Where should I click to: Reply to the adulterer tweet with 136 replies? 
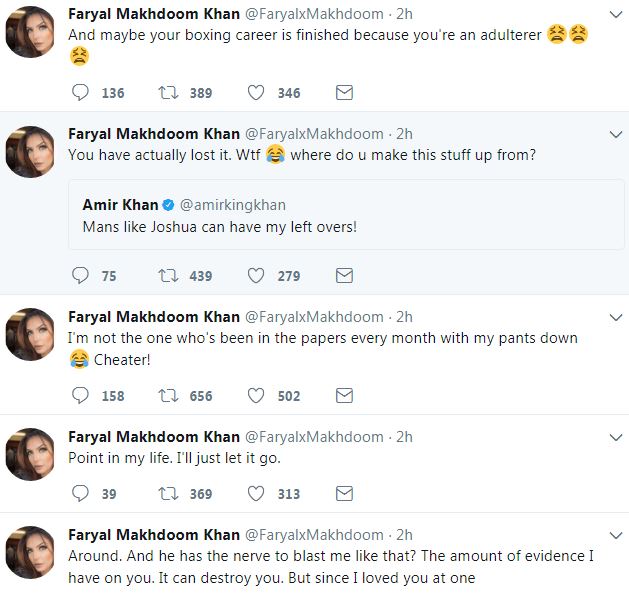(82, 93)
